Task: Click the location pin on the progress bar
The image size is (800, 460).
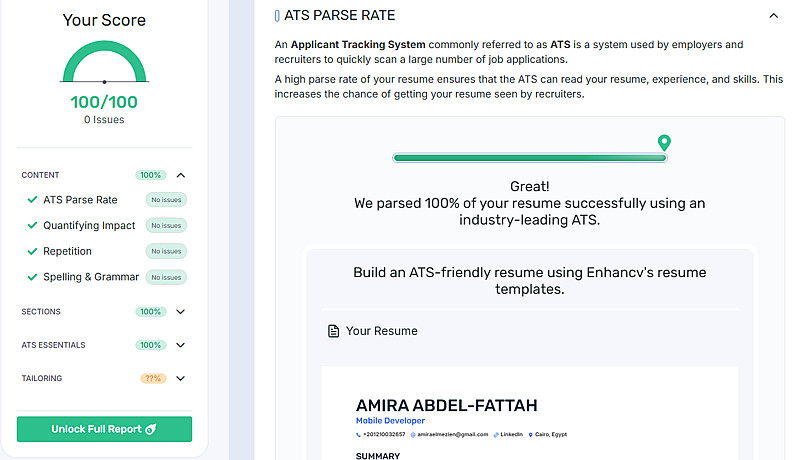Action: click(664, 144)
